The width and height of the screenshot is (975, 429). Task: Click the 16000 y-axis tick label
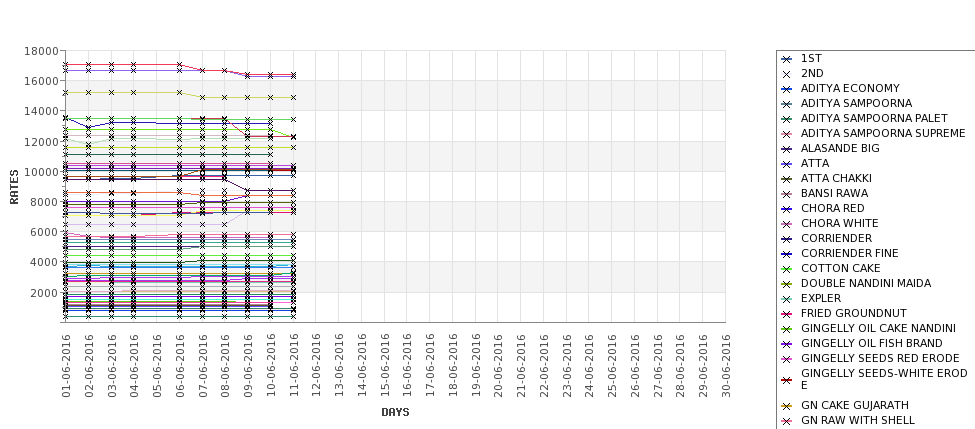[41, 81]
